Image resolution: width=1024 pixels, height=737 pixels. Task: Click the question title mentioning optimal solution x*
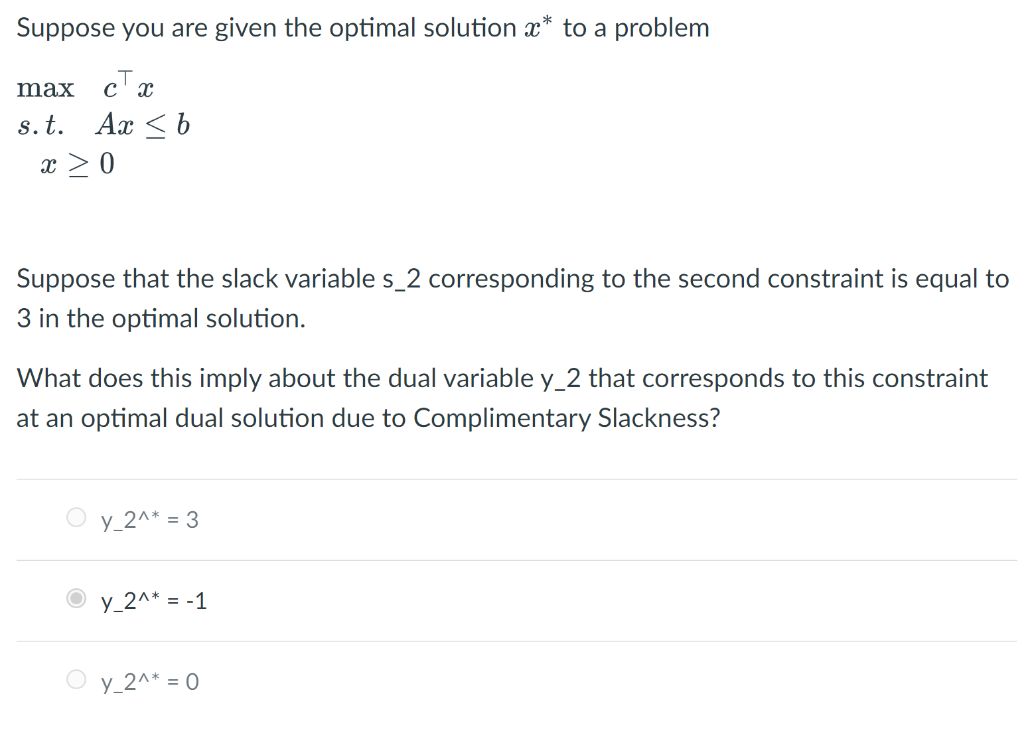pyautogui.click(x=364, y=27)
